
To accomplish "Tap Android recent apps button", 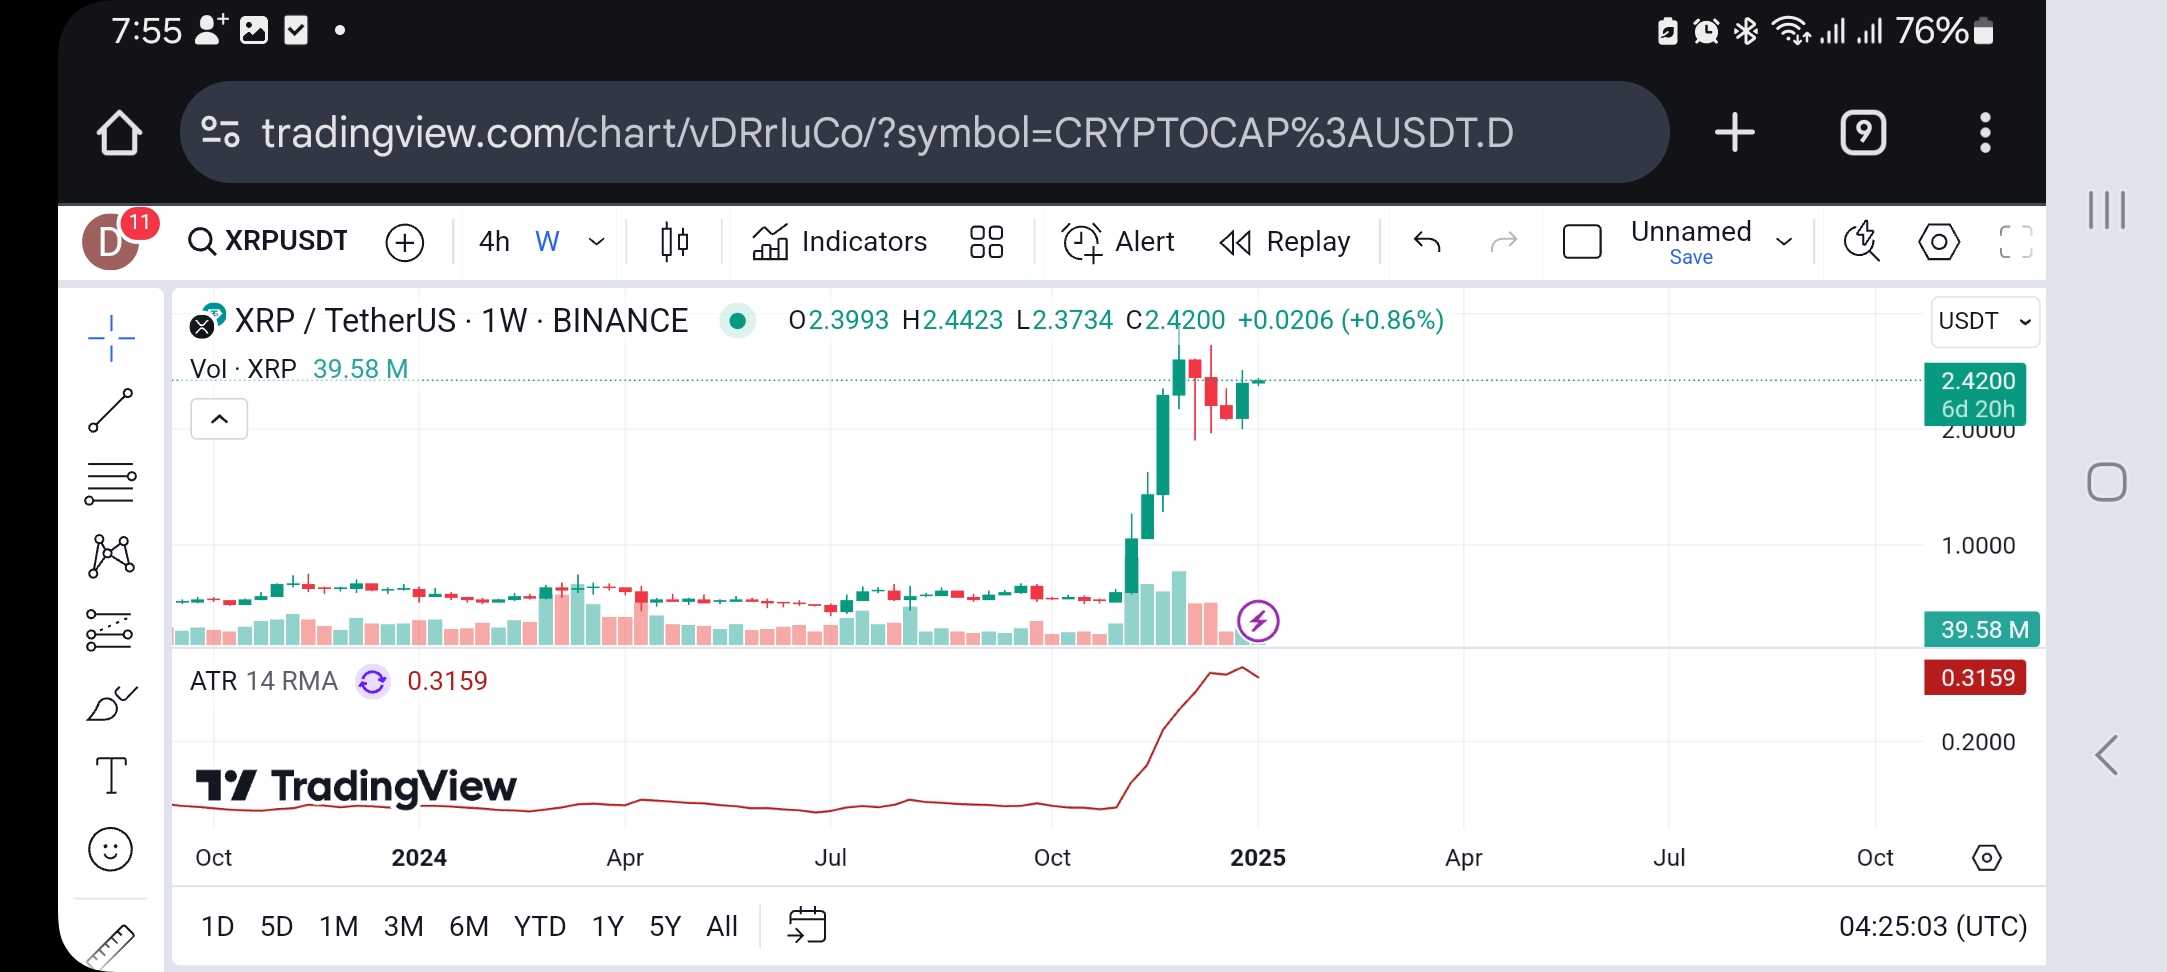I will pos(2106,210).
